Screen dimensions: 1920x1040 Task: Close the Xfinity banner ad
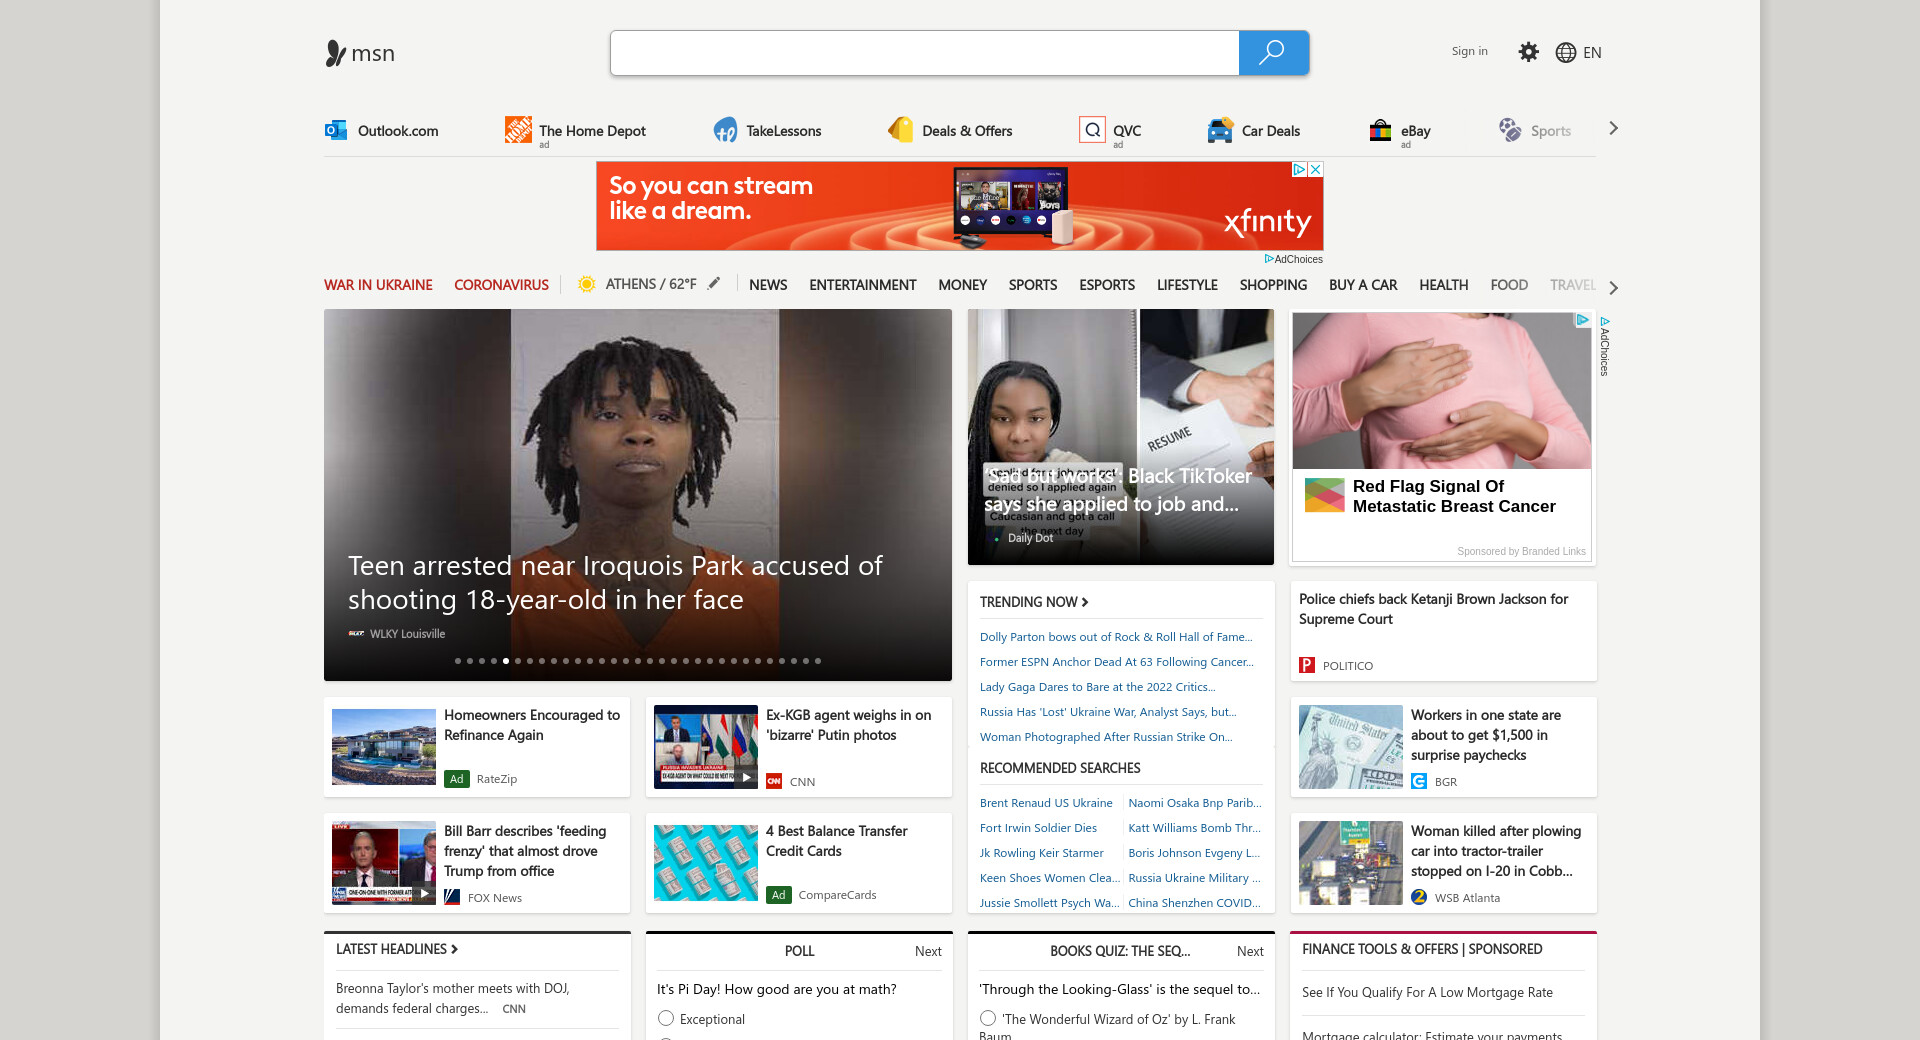(x=1316, y=170)
